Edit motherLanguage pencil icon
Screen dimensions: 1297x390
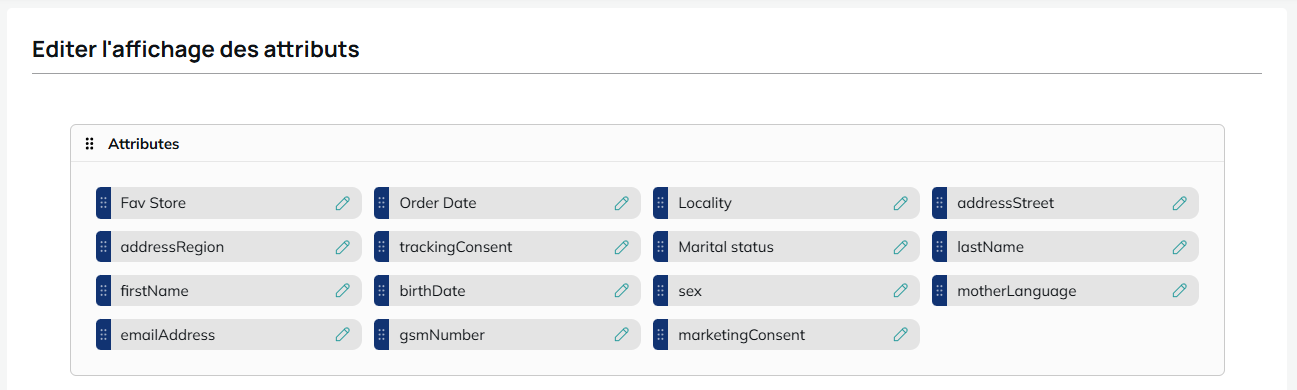pos(1180,291)
